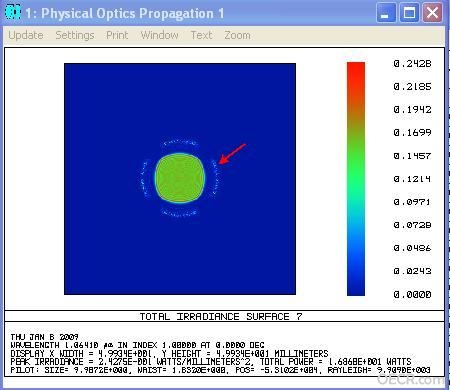Open the Window menu
Viewport: 450px width, 390px height.
pos(159,35)
